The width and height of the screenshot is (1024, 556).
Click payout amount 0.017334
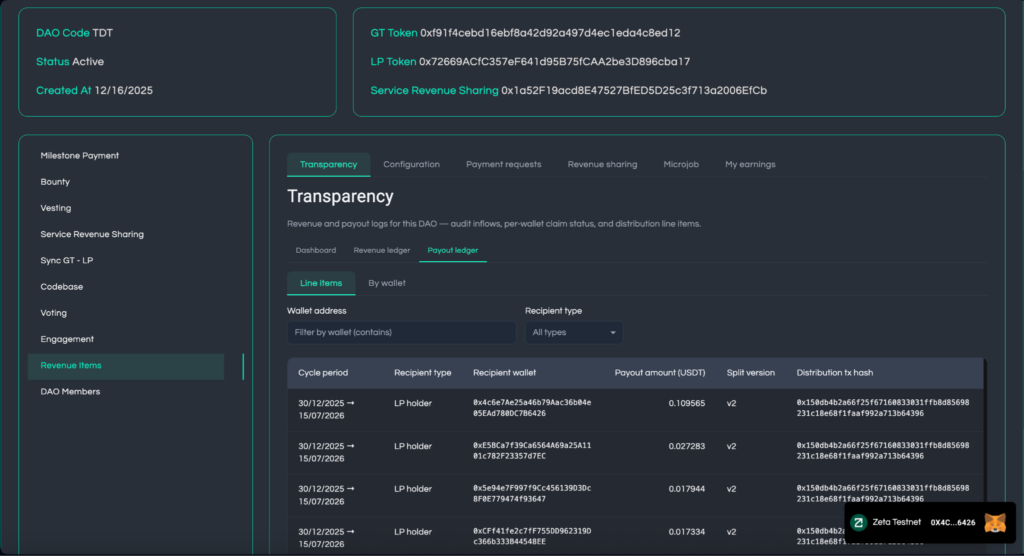[686, 532]
